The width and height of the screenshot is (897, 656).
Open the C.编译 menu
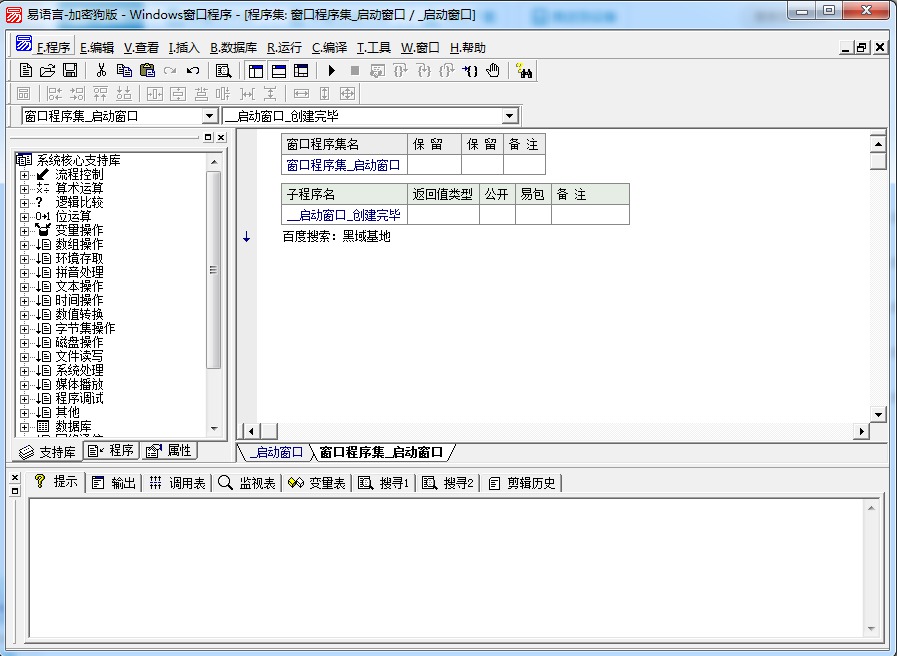[x=330, y=48]
